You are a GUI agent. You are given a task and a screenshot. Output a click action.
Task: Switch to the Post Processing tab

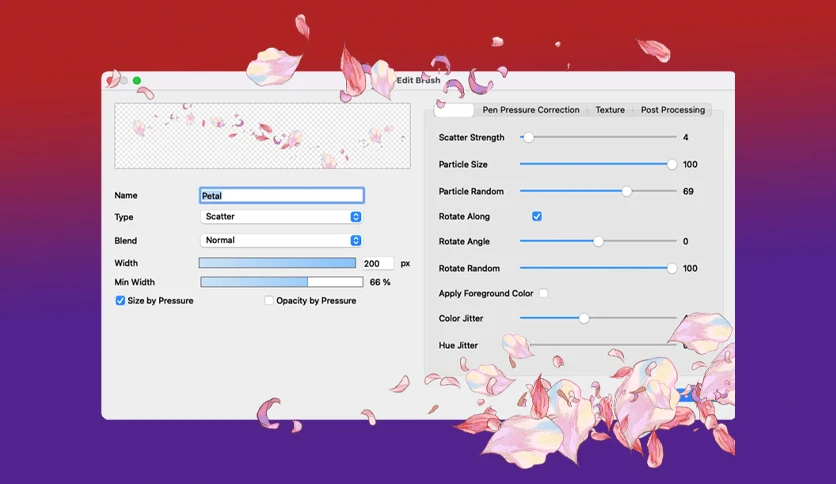coord(672,110)
